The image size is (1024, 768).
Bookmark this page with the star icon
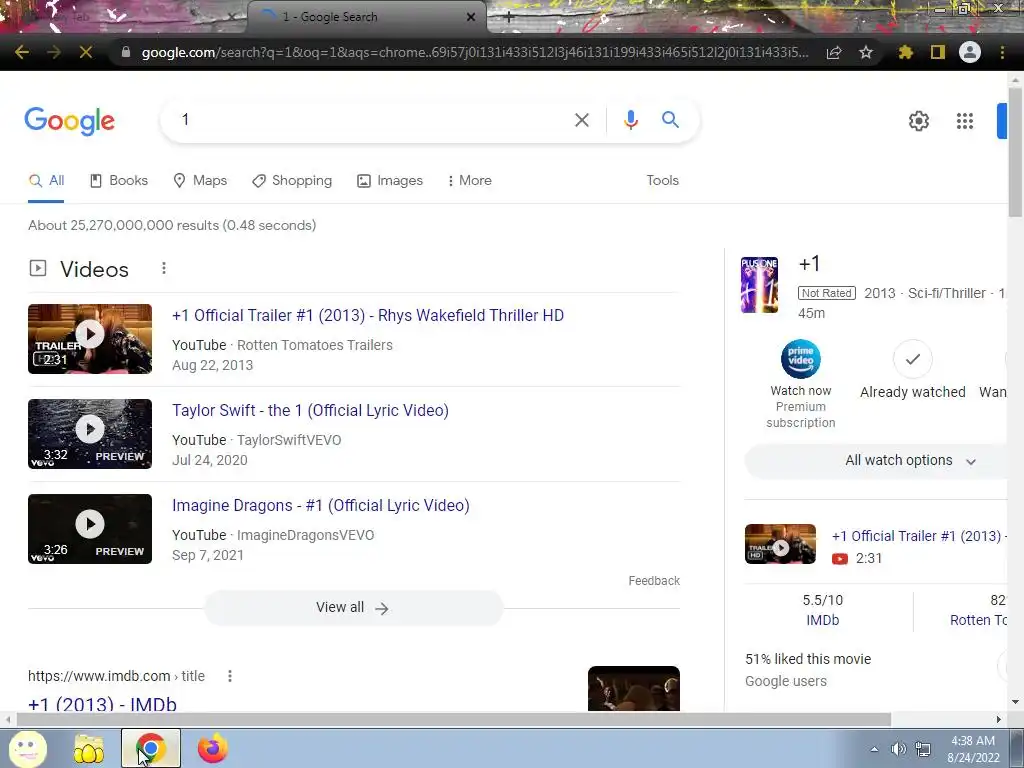tap(866, 52)
